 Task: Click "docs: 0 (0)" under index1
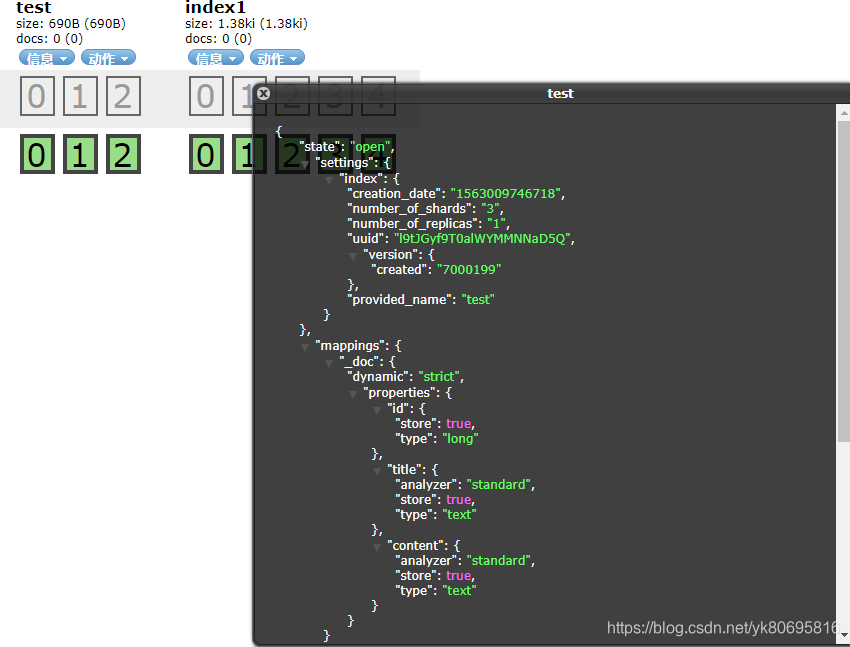point(218,39)
